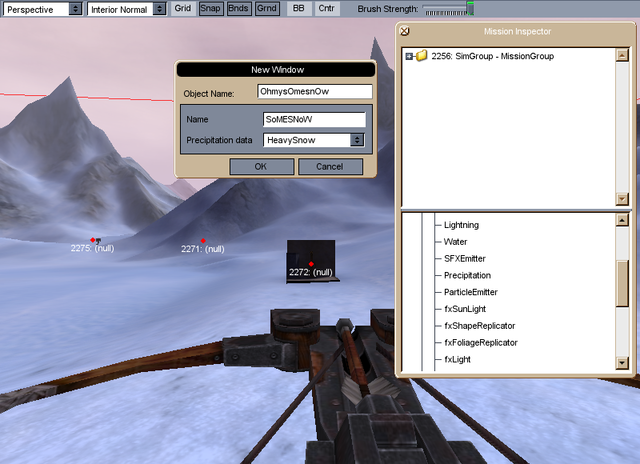Select object marker 2272 in viewport
This screenshot has height=464, width=640.
(x=311, y=264)
